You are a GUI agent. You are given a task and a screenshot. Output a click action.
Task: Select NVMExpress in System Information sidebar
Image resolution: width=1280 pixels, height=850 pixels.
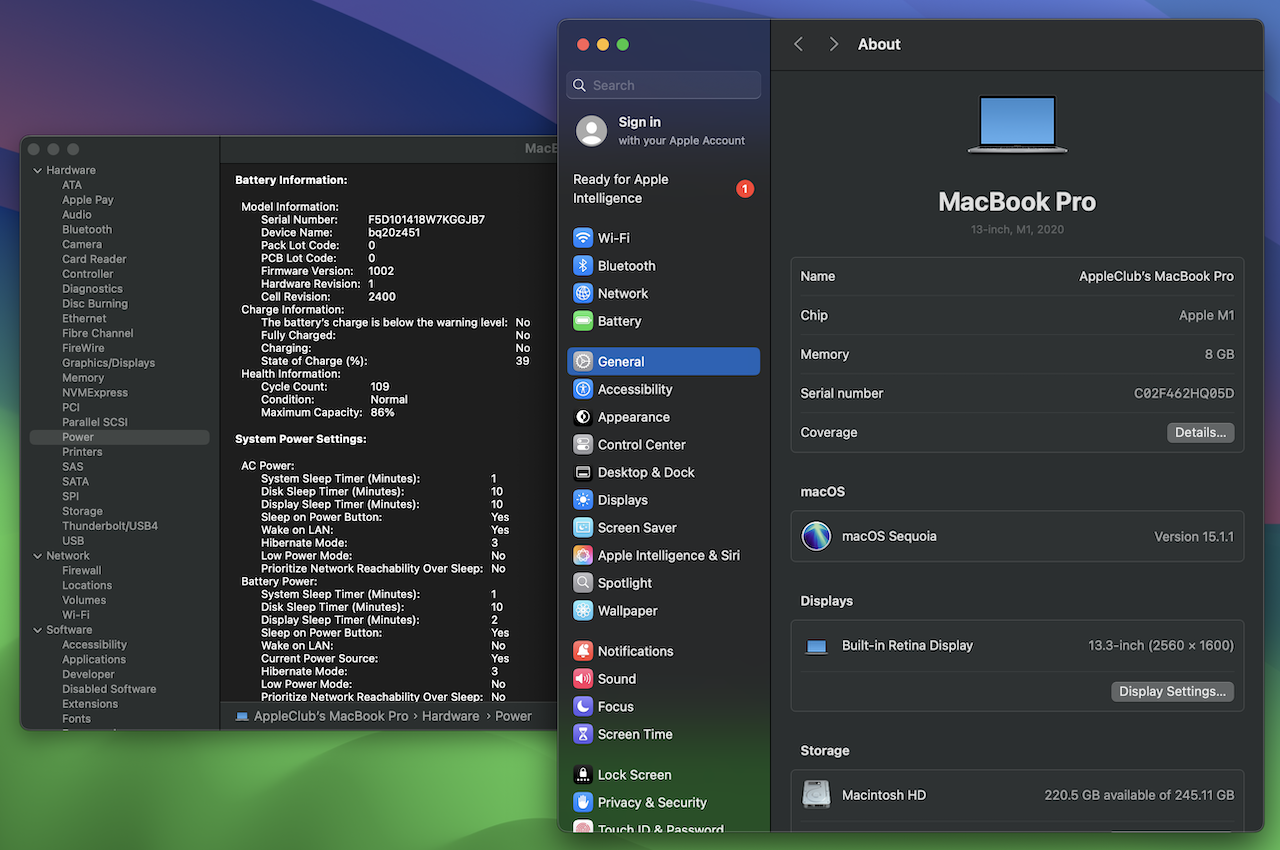[95, 393]
